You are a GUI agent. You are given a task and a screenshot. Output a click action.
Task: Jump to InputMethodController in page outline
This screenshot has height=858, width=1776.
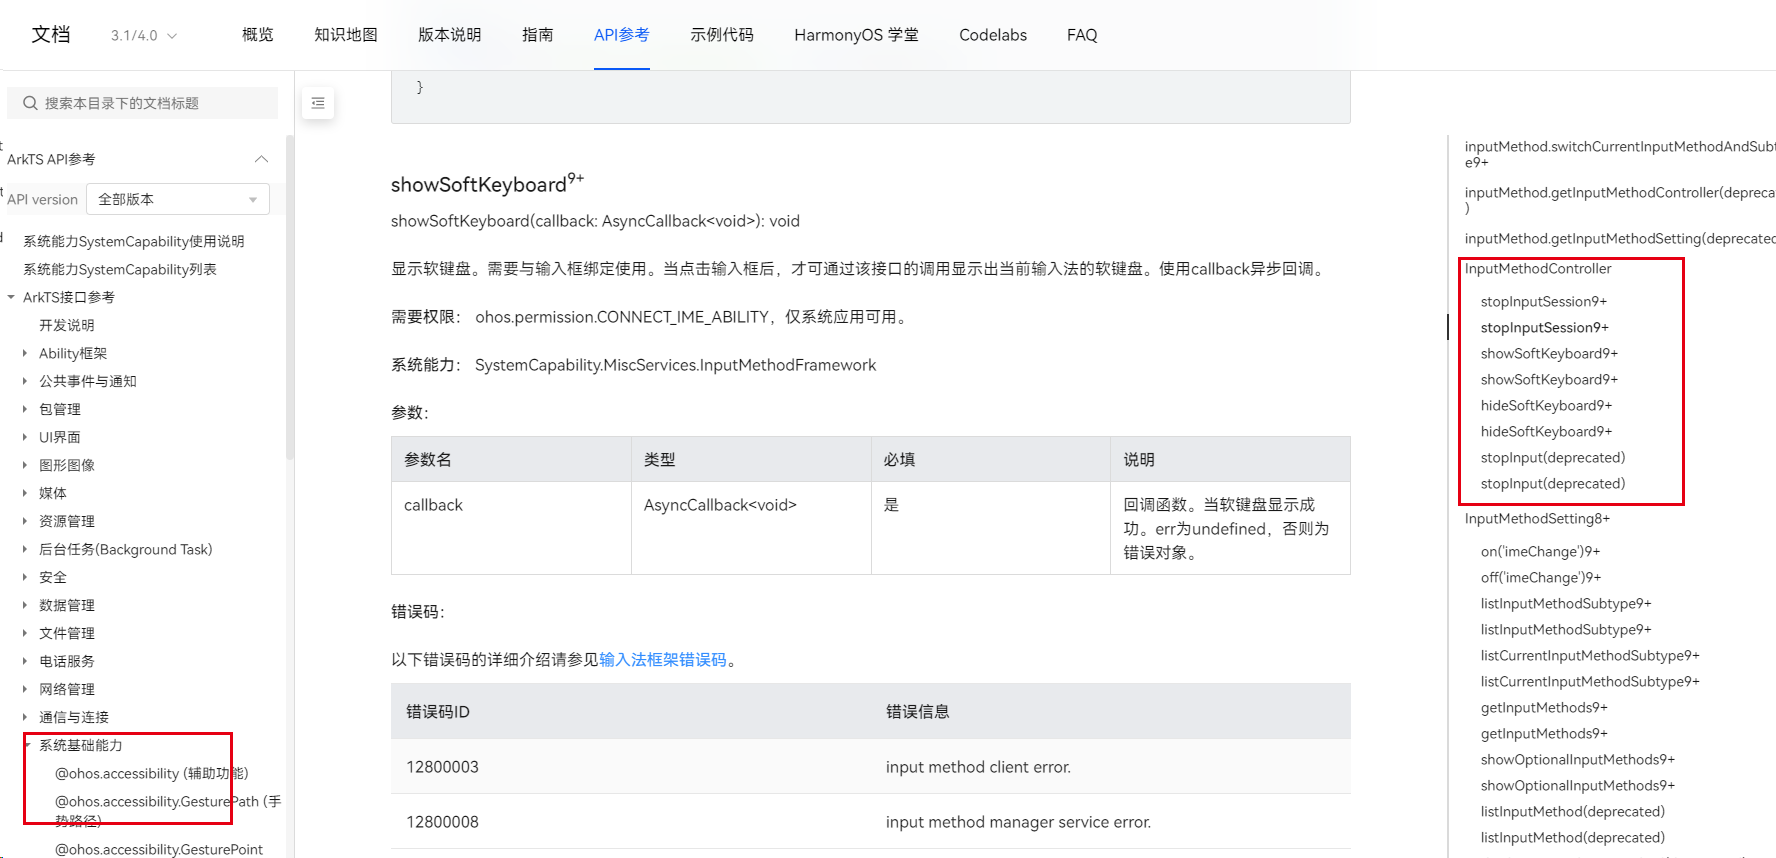(1538, 269)
